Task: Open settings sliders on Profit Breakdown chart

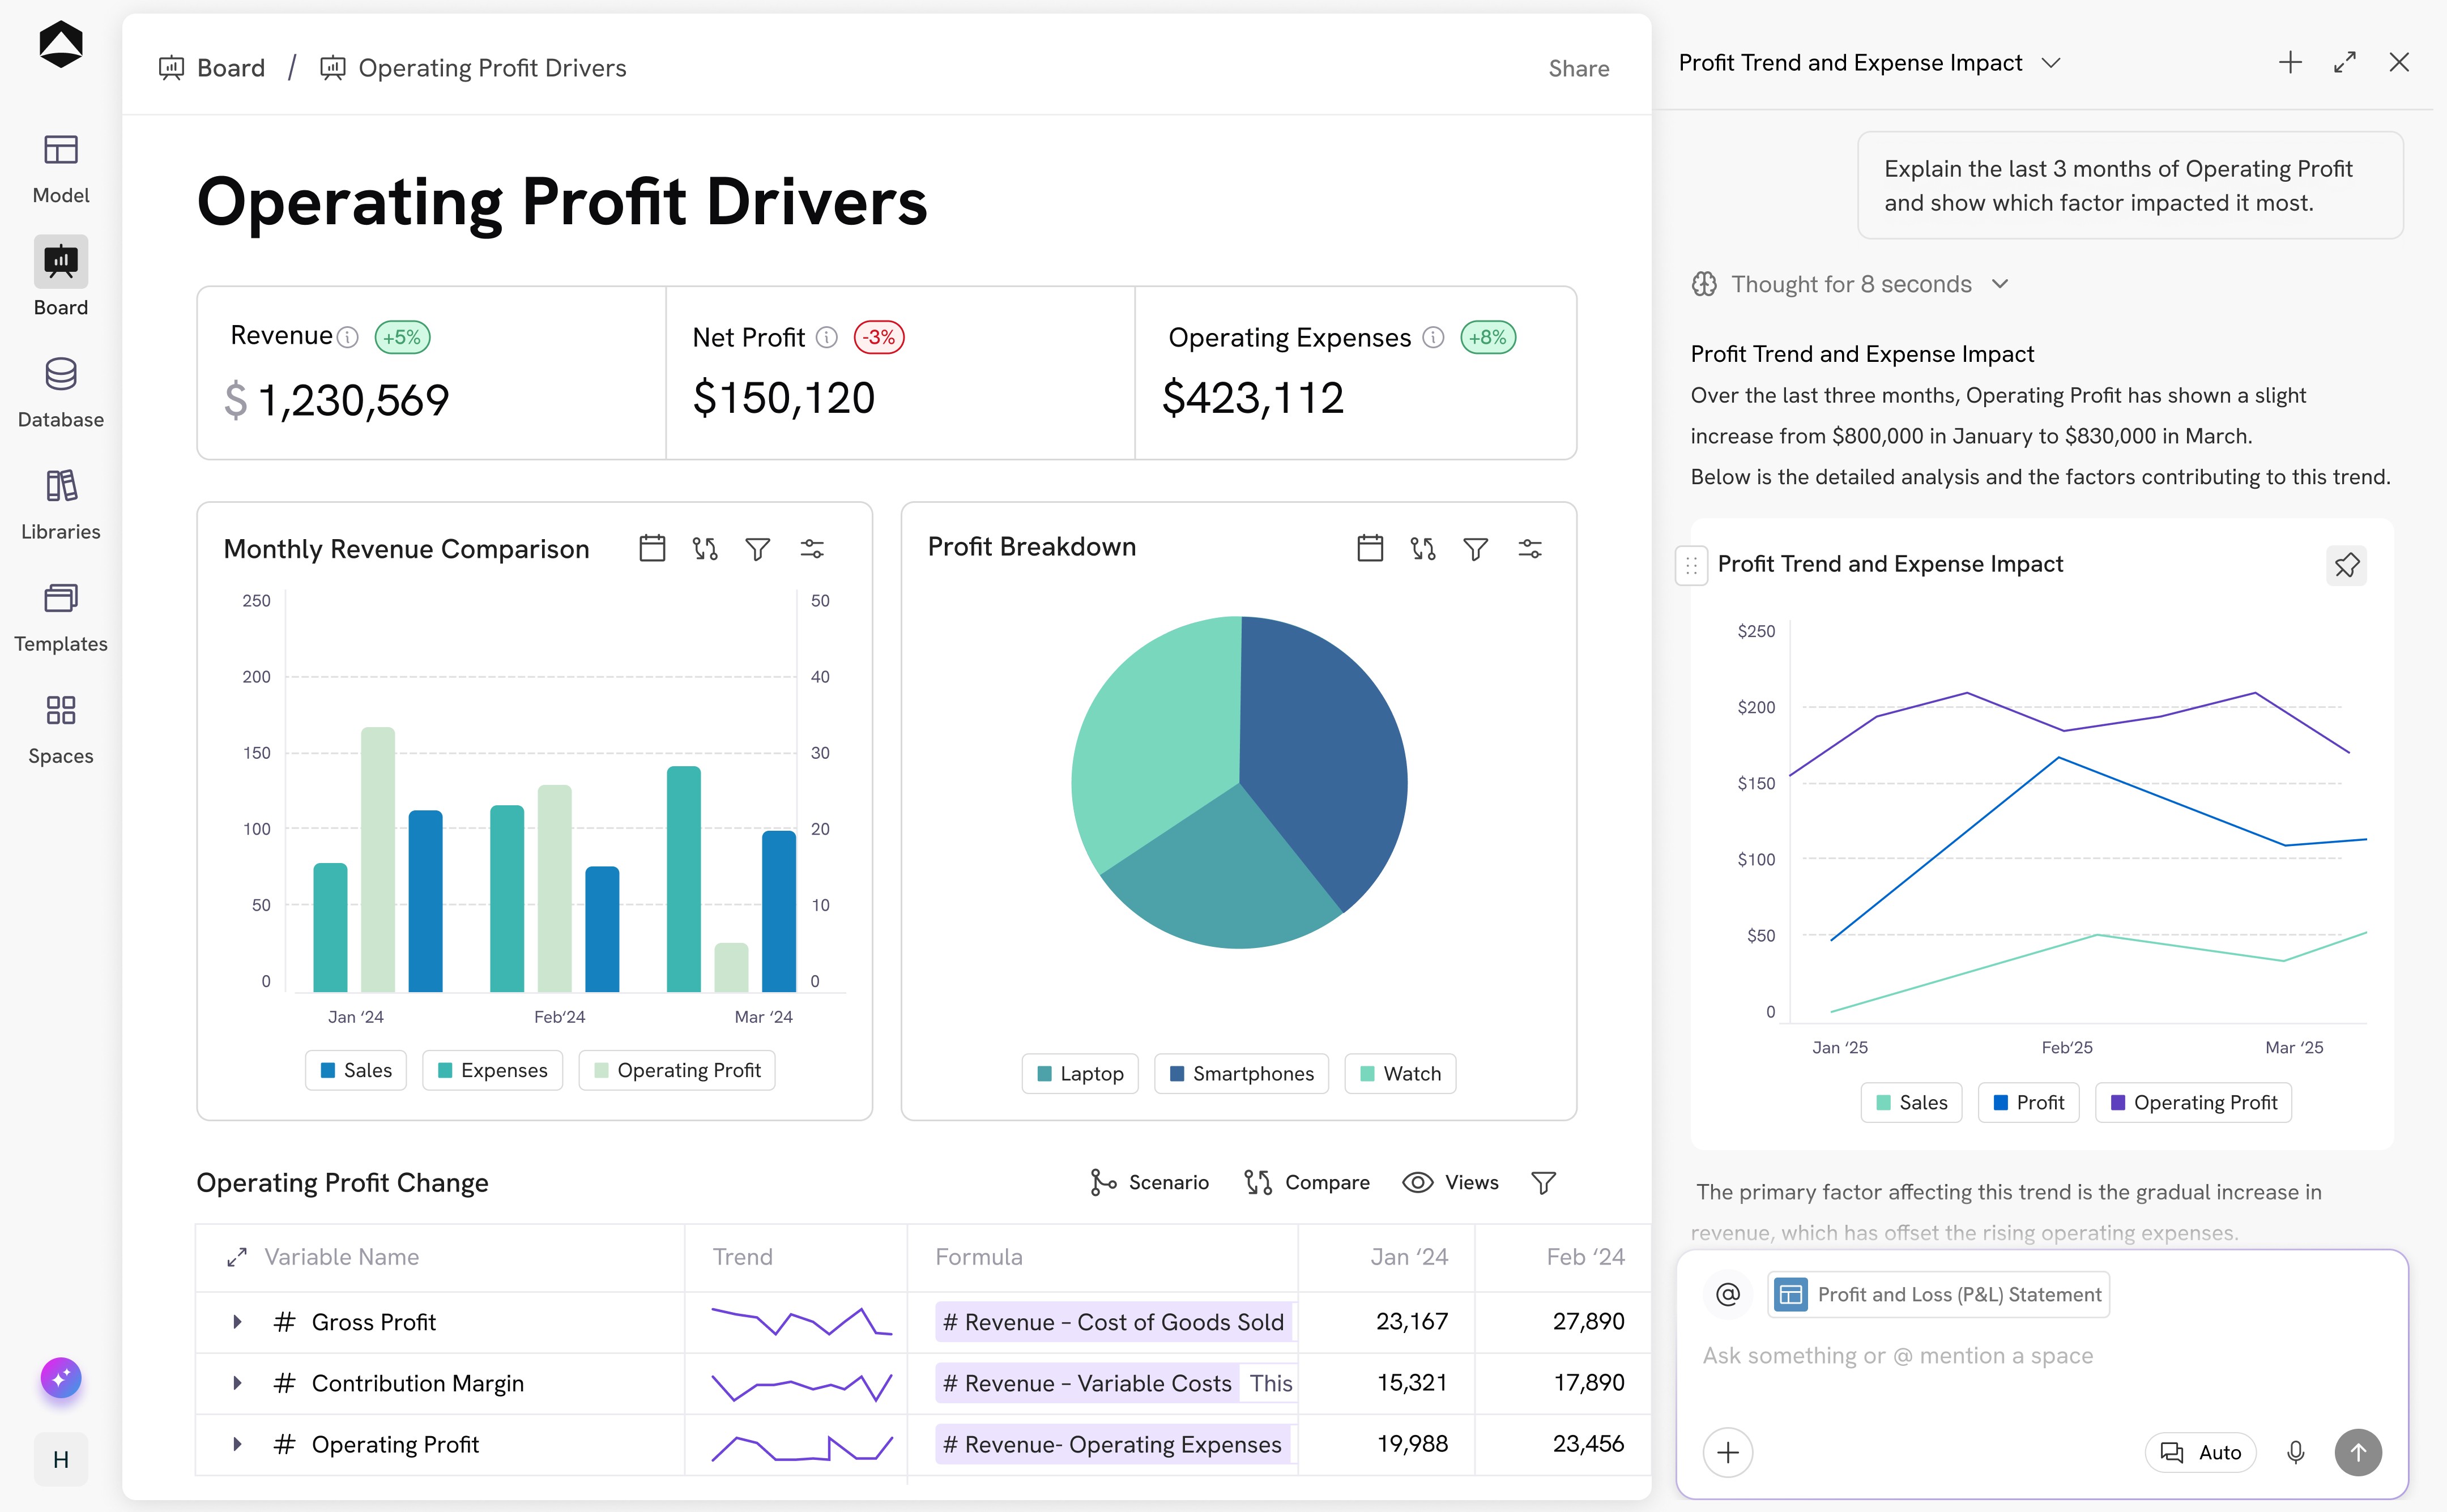Action: (x=1529, y=548)
